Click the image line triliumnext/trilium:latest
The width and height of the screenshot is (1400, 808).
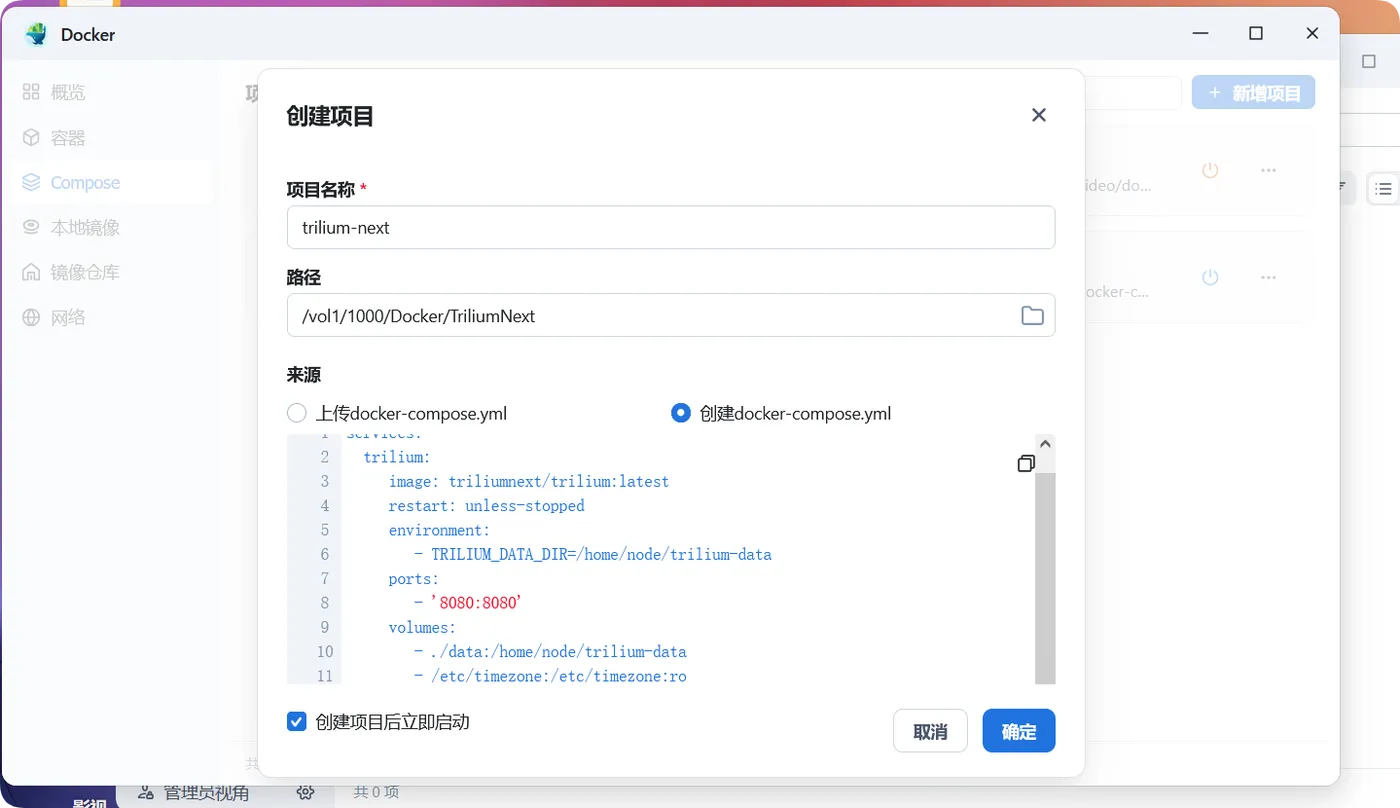pos(529,481)
